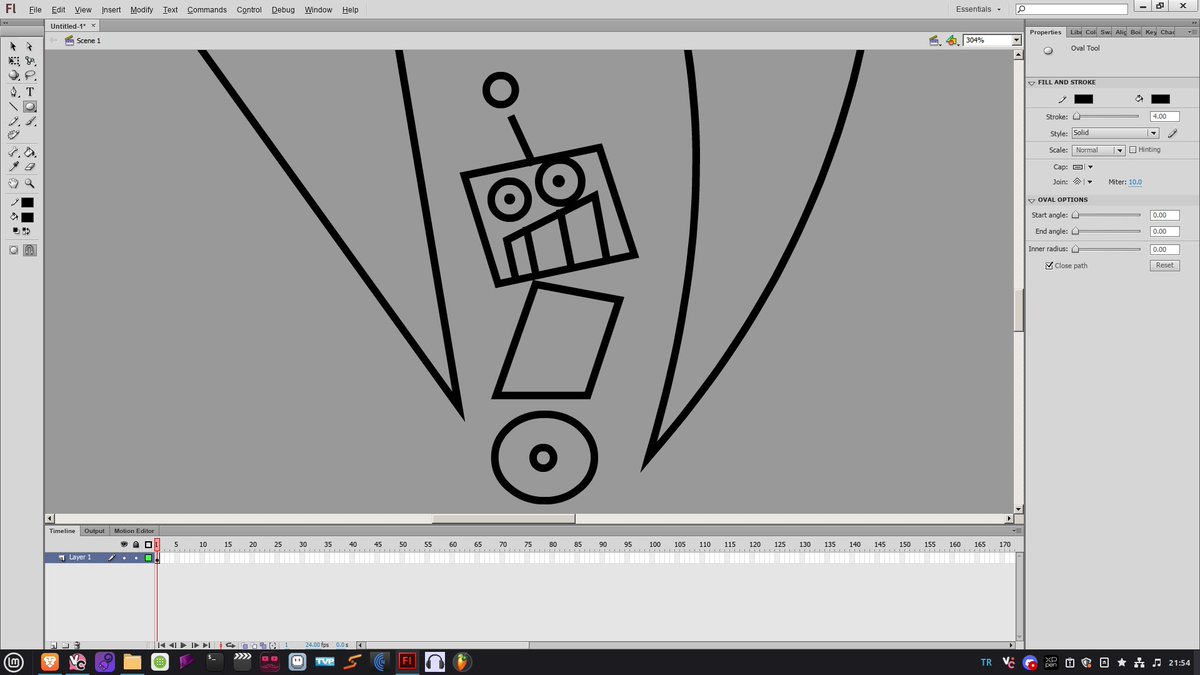Open the stroke color swatch in Properties

pyautogui.click(x=1083, y=99)
